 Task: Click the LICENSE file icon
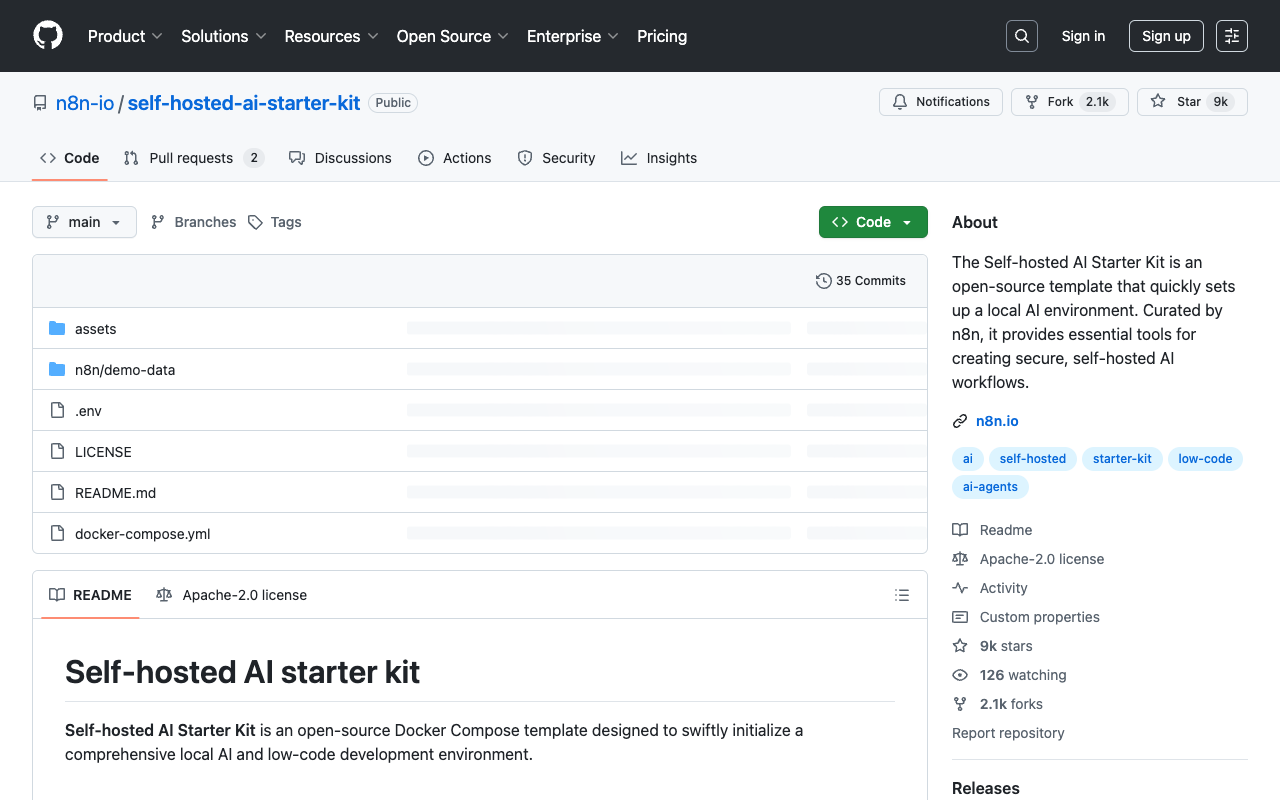click(x=57, y=452)
